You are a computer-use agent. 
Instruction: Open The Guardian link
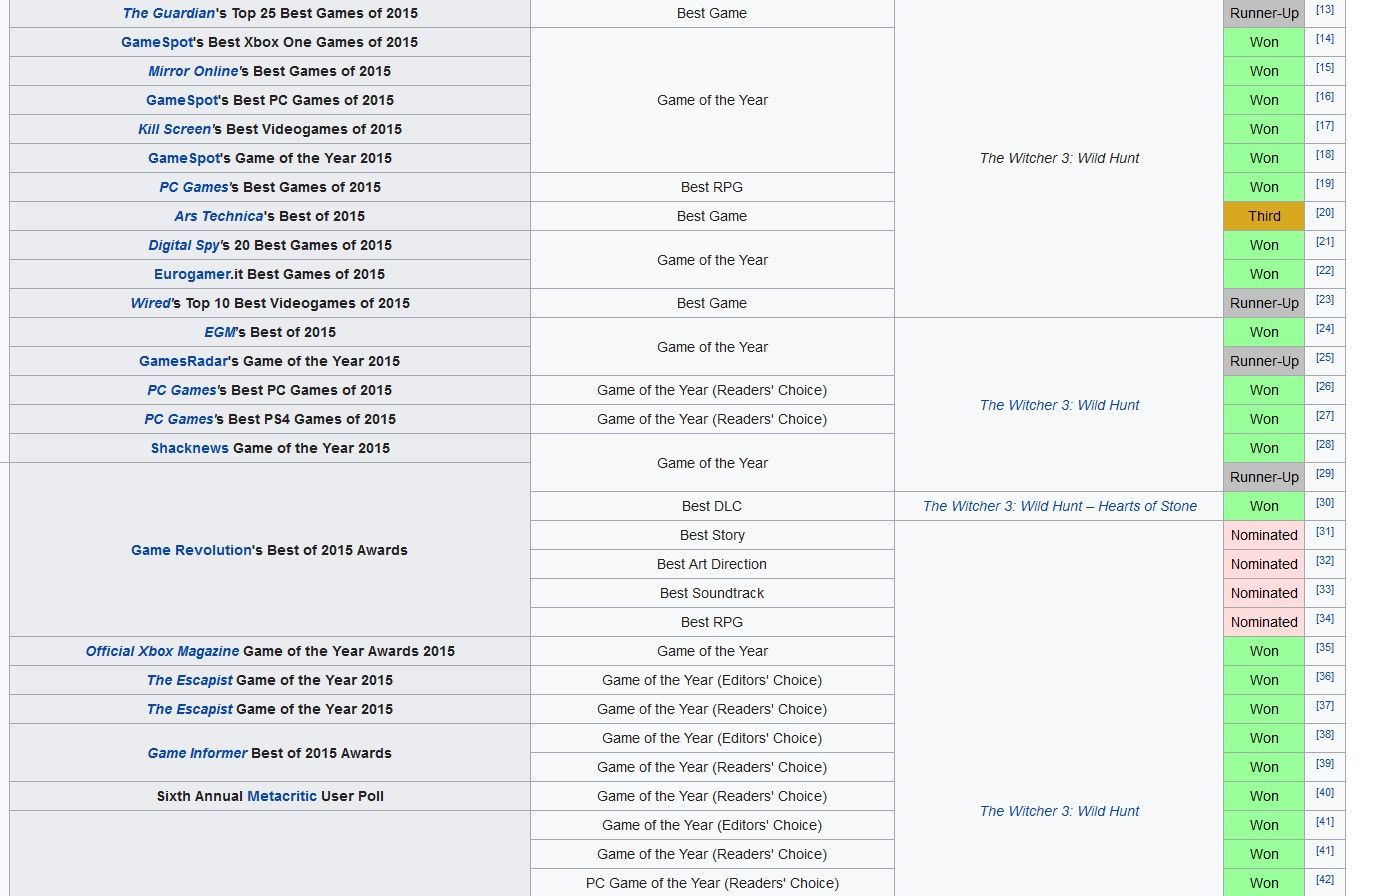[x=169, y=13]
